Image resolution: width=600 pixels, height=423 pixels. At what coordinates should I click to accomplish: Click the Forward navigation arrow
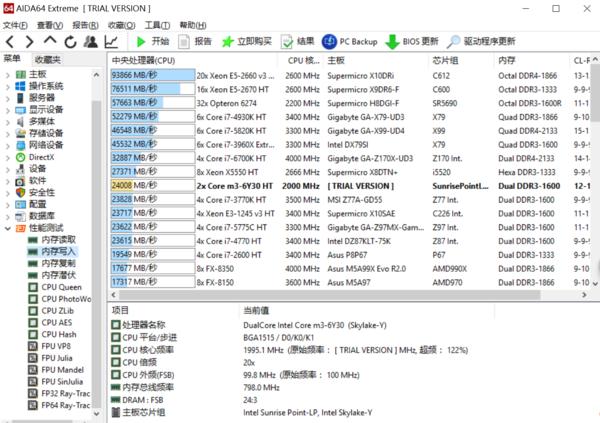pos(30,41)
